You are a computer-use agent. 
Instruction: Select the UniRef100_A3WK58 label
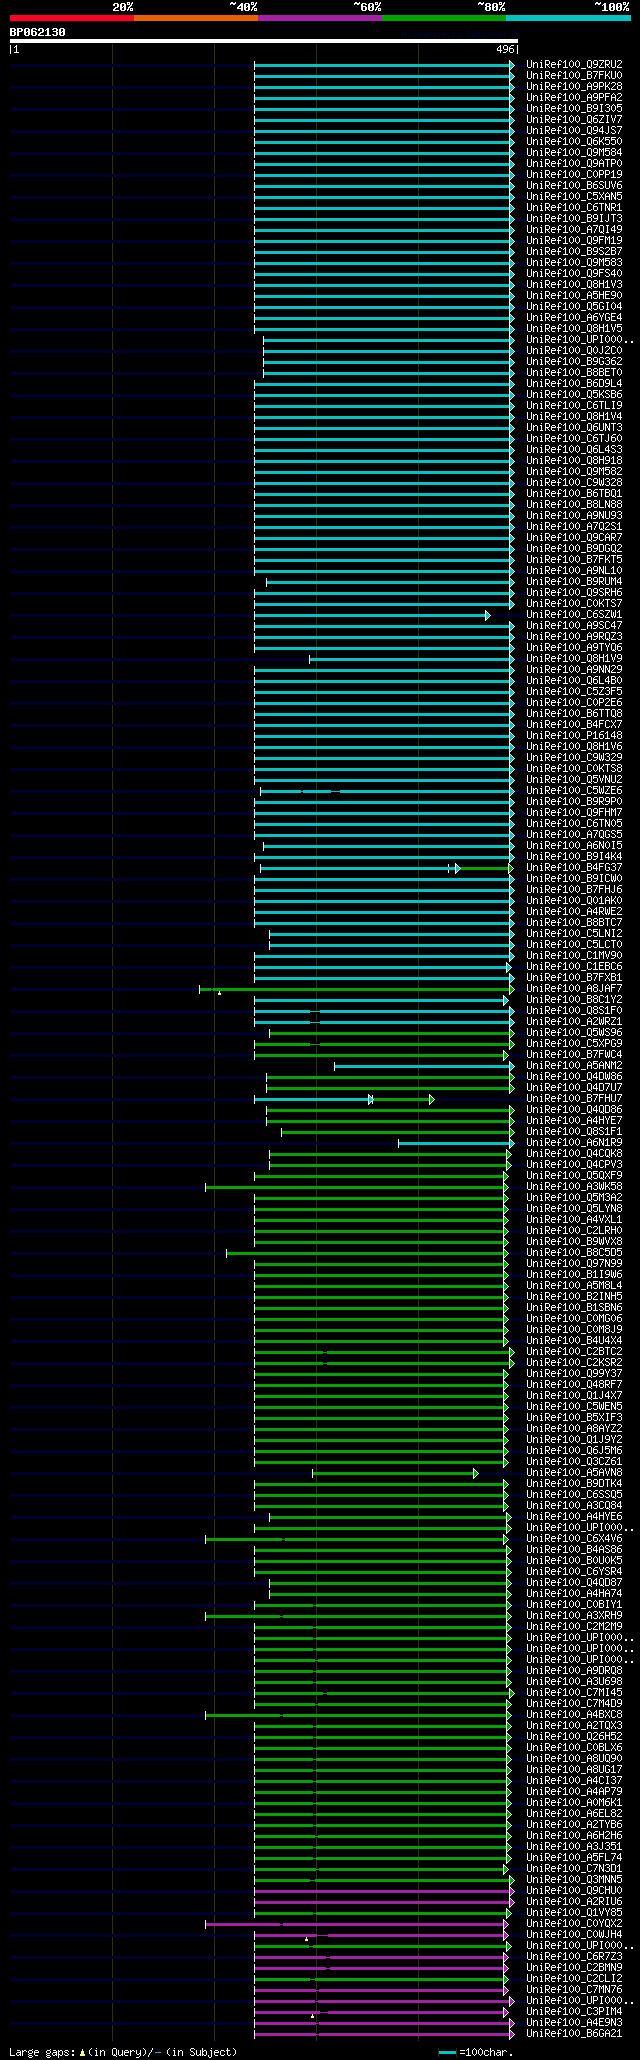[x=574, y=1186]
